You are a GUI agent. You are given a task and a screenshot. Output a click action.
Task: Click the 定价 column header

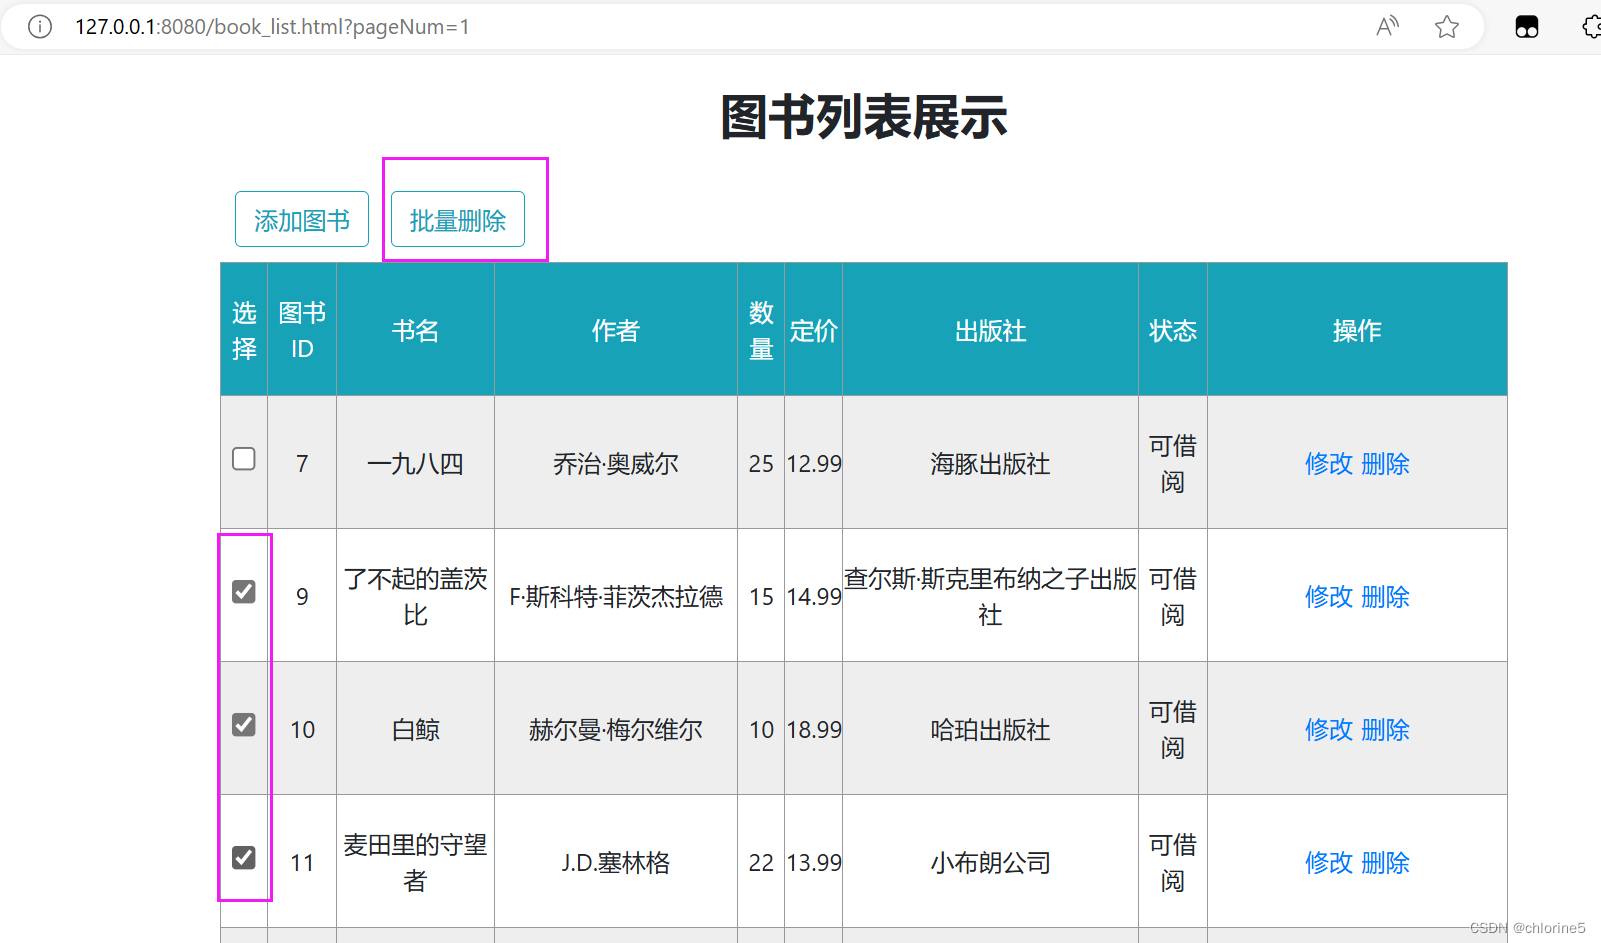pos(813,331)
